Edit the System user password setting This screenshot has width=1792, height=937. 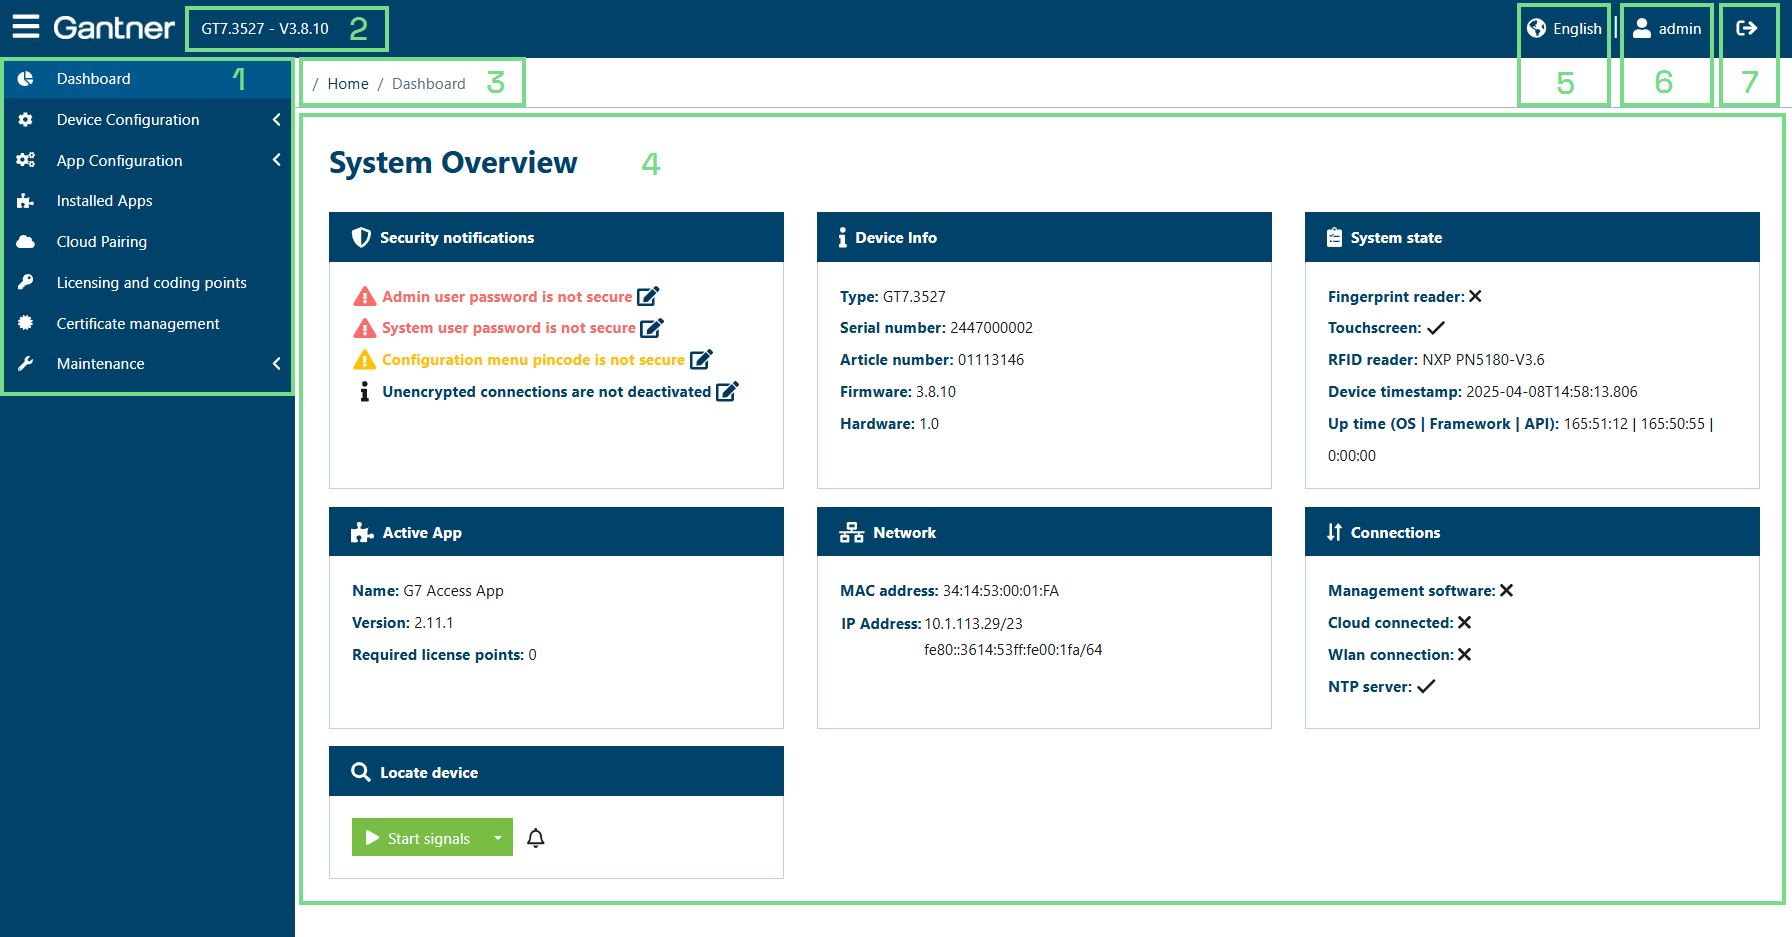click(652, 328)
